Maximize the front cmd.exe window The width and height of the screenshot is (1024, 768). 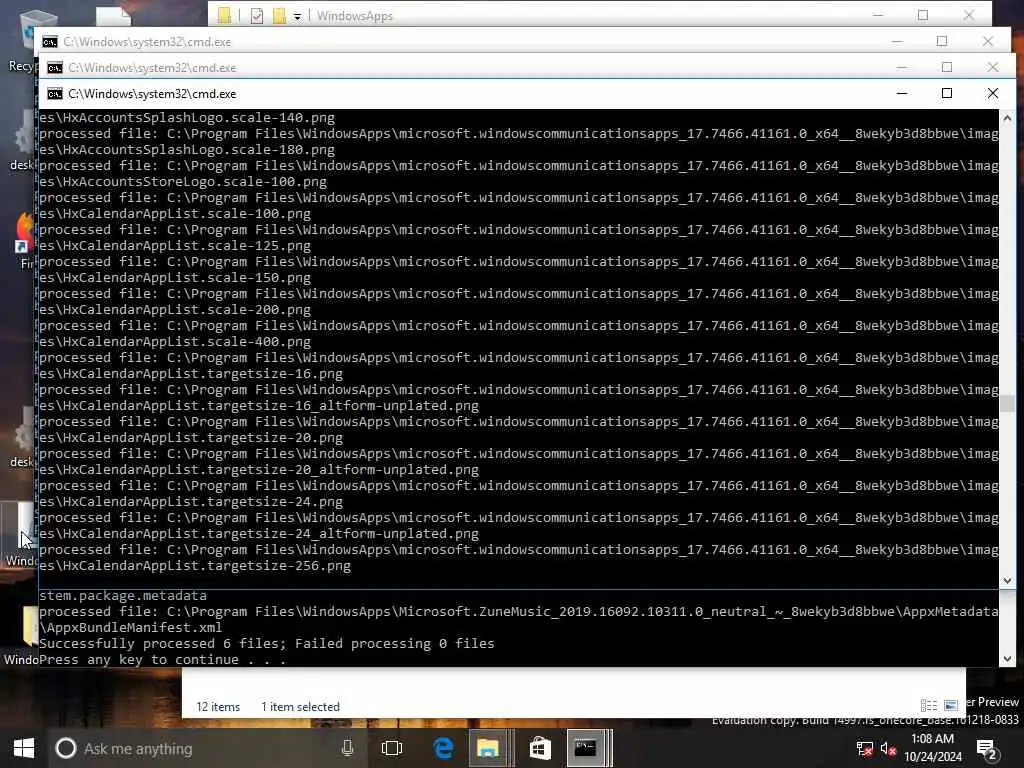(x=947, y=93)
